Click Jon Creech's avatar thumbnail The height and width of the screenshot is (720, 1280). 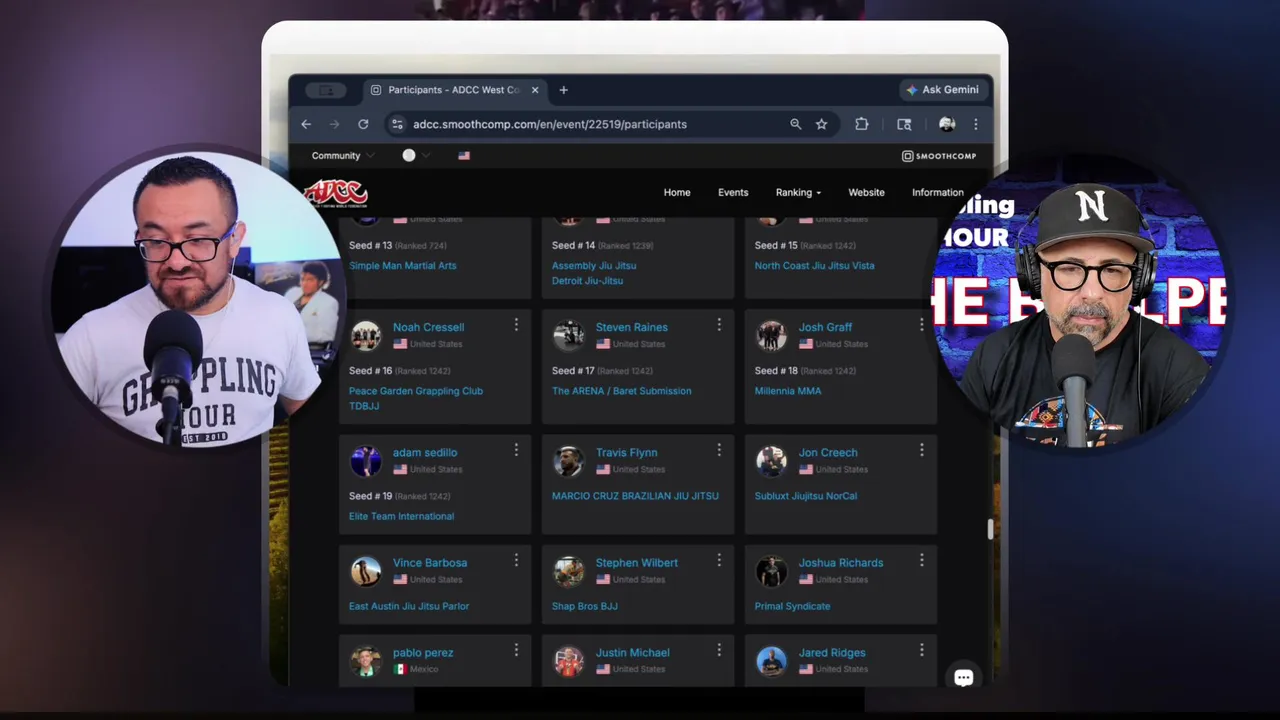(x=771, y=461)
